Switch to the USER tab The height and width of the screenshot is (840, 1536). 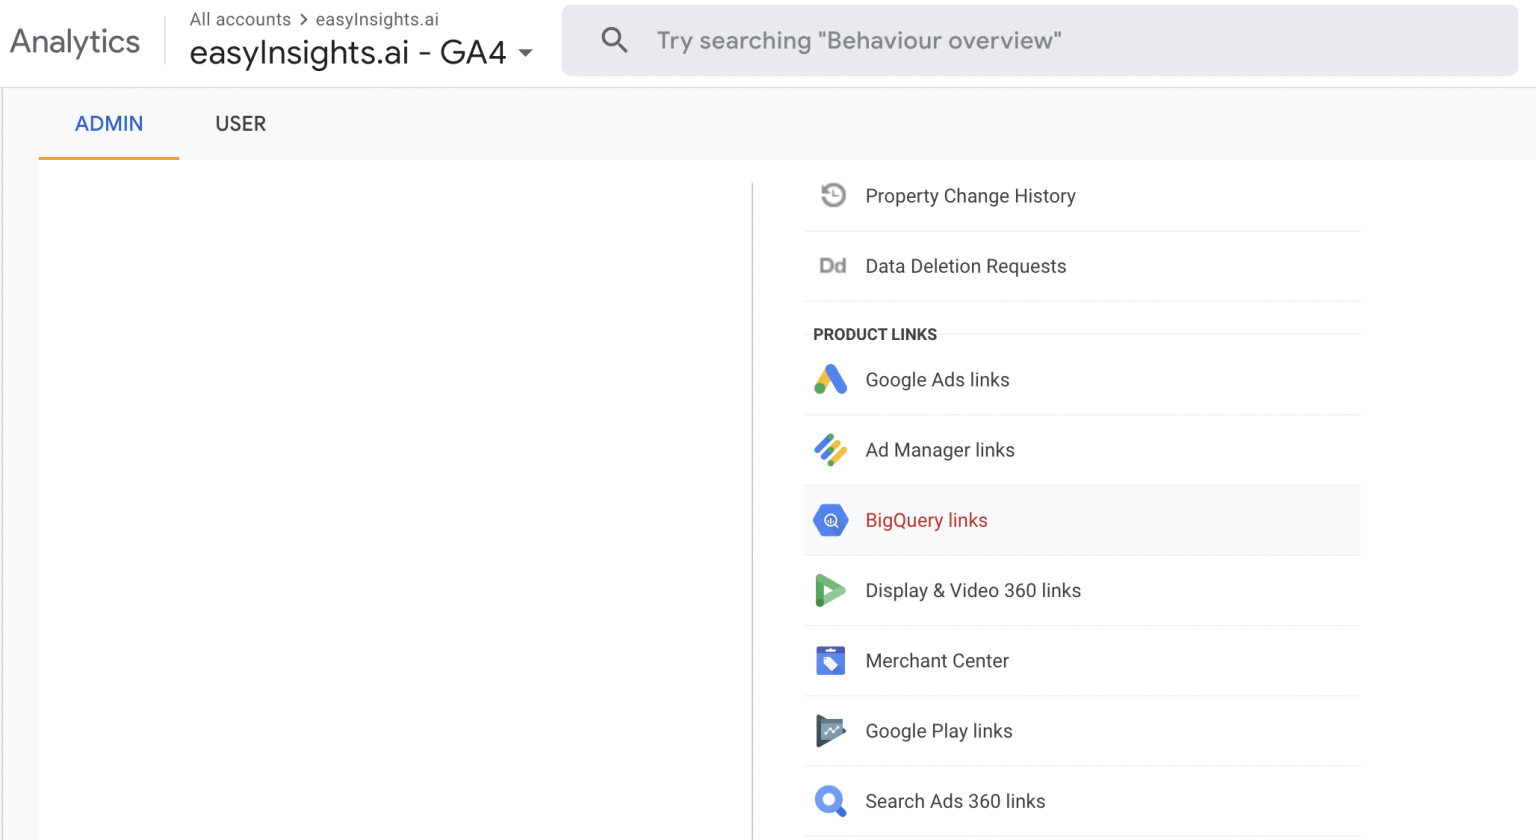coord(241,124)
